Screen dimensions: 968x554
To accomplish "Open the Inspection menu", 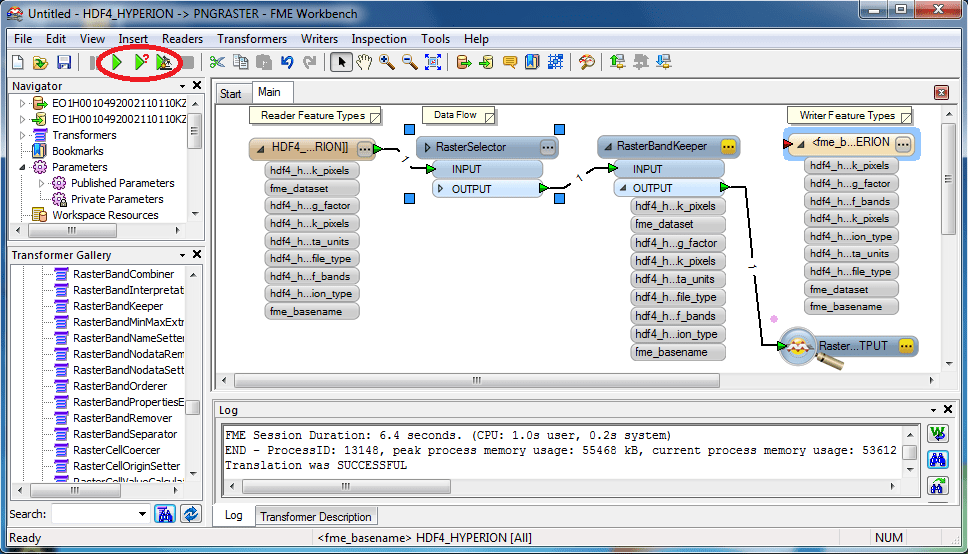I will pos(379,39).
